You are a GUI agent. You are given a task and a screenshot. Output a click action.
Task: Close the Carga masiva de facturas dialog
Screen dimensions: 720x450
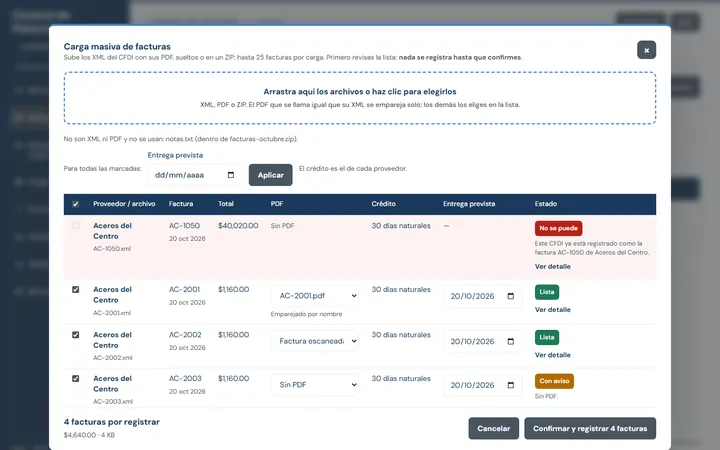pyautogui.click(x=646, y=50)
